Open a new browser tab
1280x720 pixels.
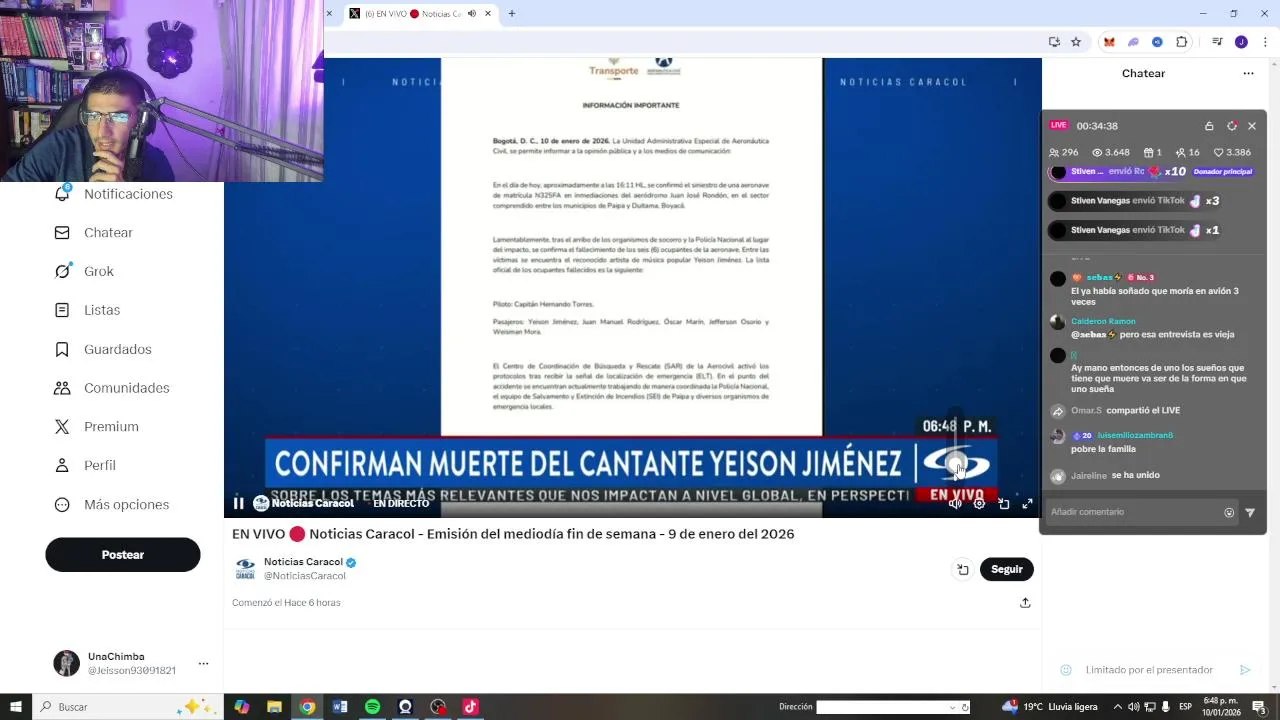coord(512,14)
